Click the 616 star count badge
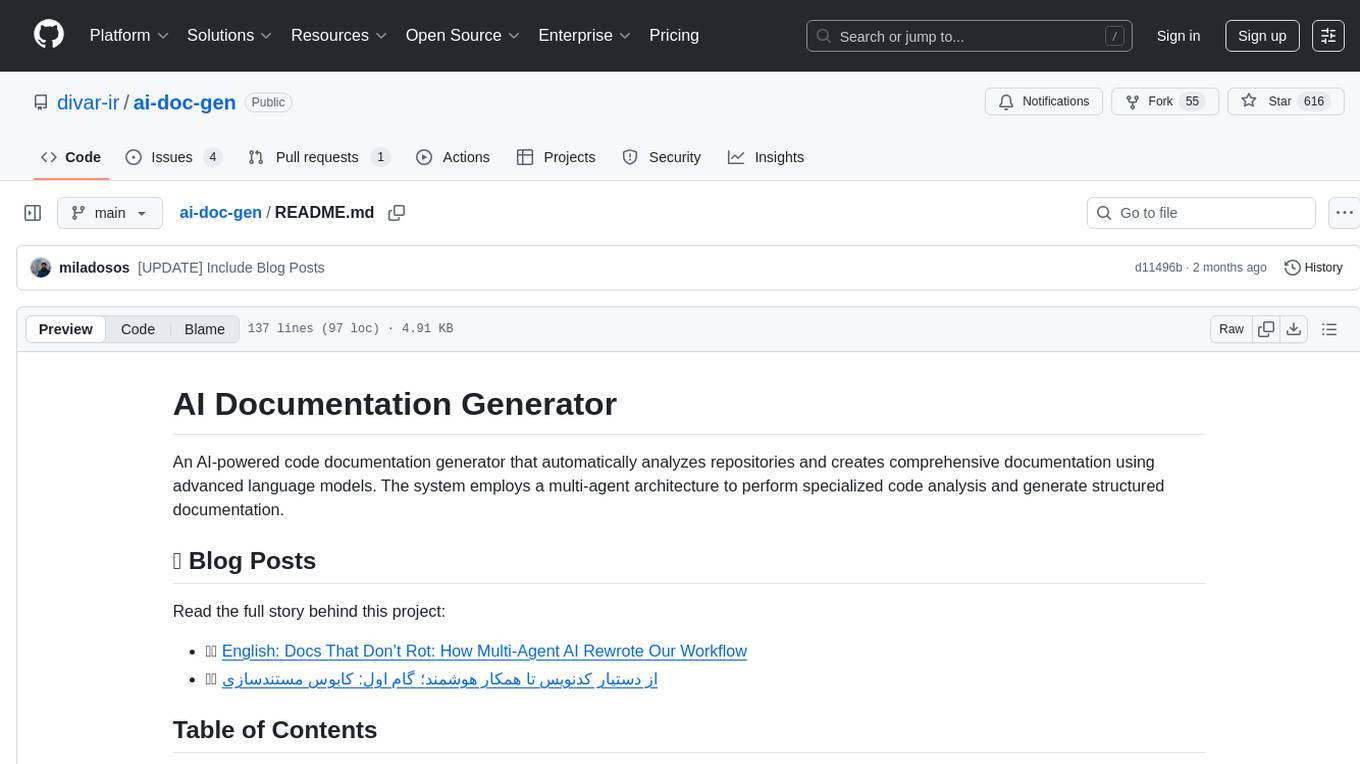The image size is (1360, 764). click(x=1314, y=102)
